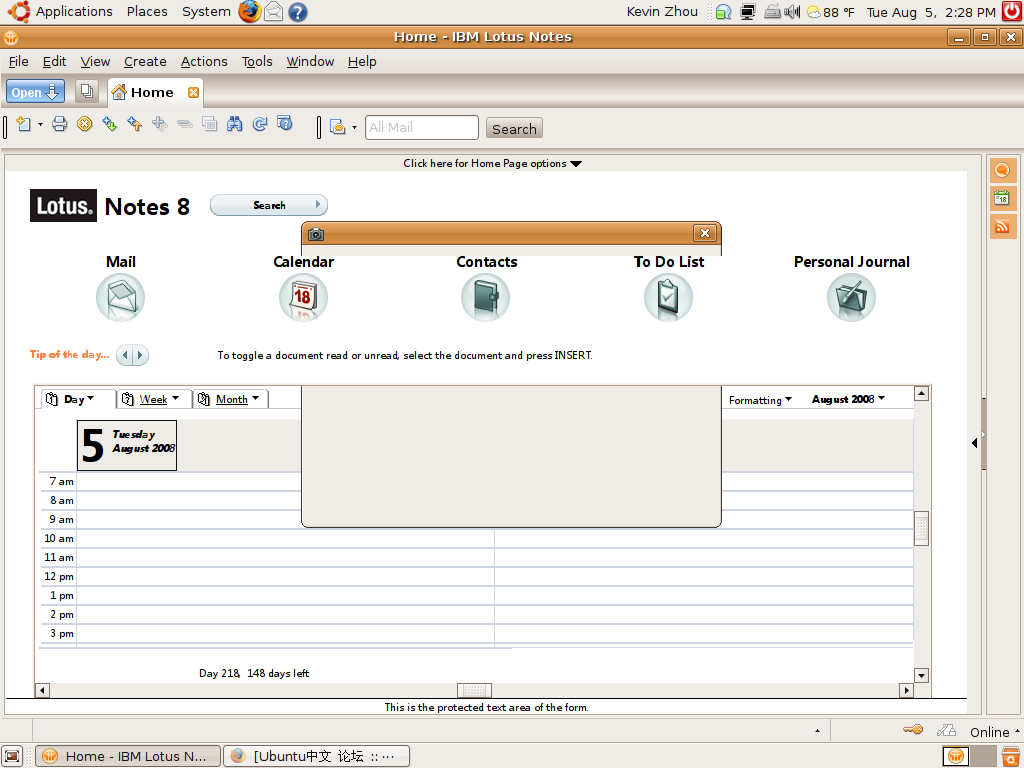Open the Mail envelope icon
Screen dimensions: 1024x768
pyautogui.click(x=120, y=297)
